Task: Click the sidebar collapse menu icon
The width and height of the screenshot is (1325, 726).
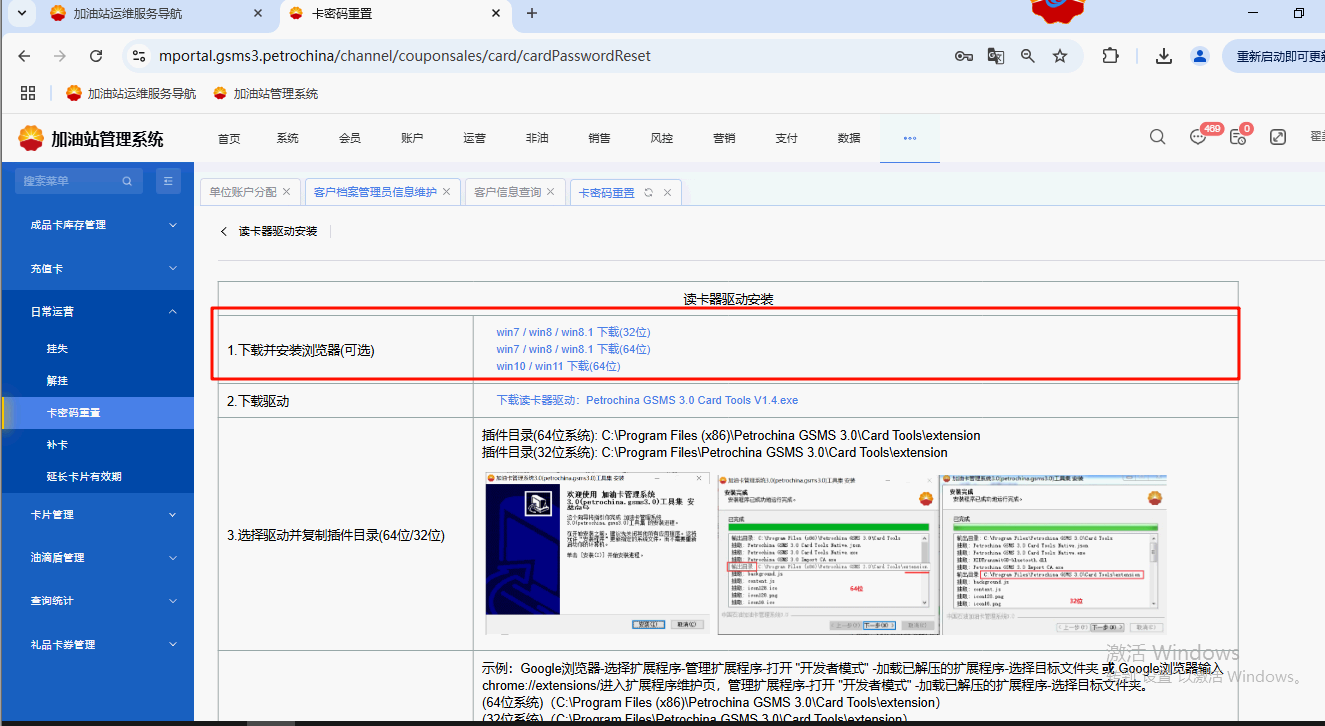Action: coord(168,181)
